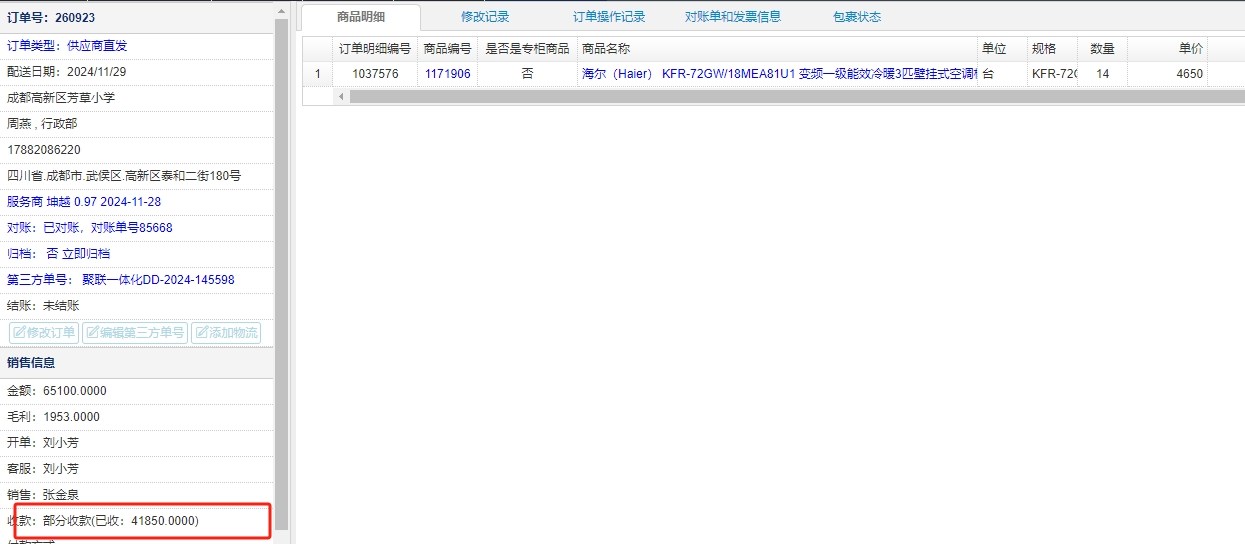Click the phone number 17882086220
Viewport: 1245px width, 544px height.
point(44,150)
